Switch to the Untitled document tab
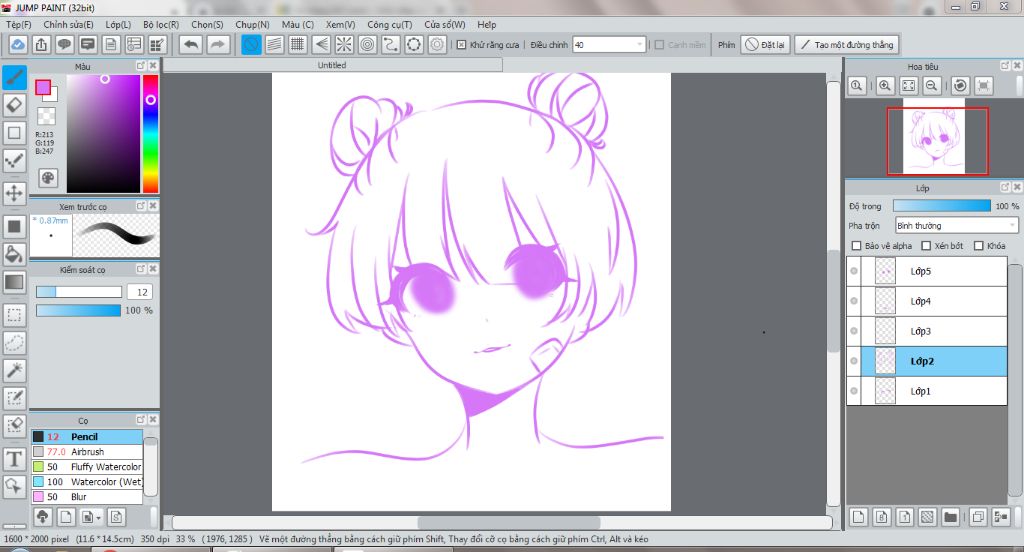 click(332, 65)
